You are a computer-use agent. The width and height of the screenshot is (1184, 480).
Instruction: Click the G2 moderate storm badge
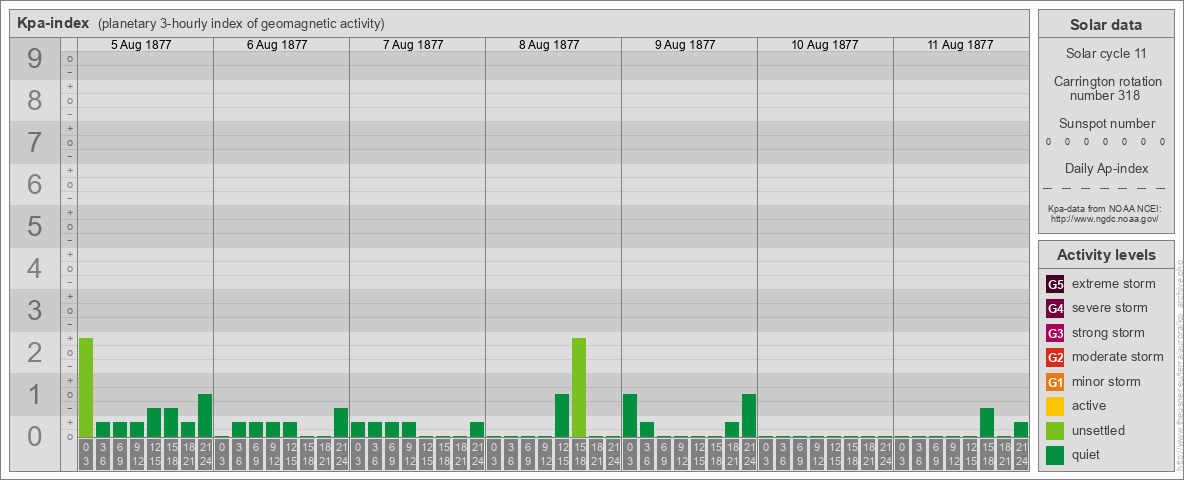[x=1055, y=358]
